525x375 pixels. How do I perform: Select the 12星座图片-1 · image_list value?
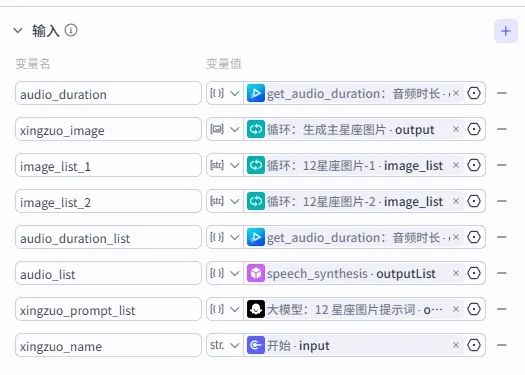click(x=355, y=165)
